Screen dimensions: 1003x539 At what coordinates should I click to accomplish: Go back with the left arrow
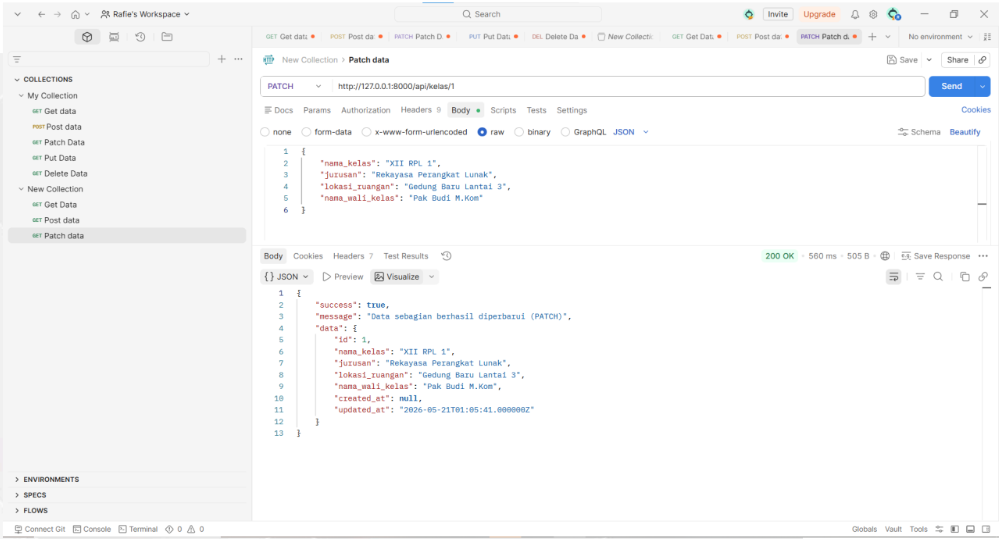[42, 14]
